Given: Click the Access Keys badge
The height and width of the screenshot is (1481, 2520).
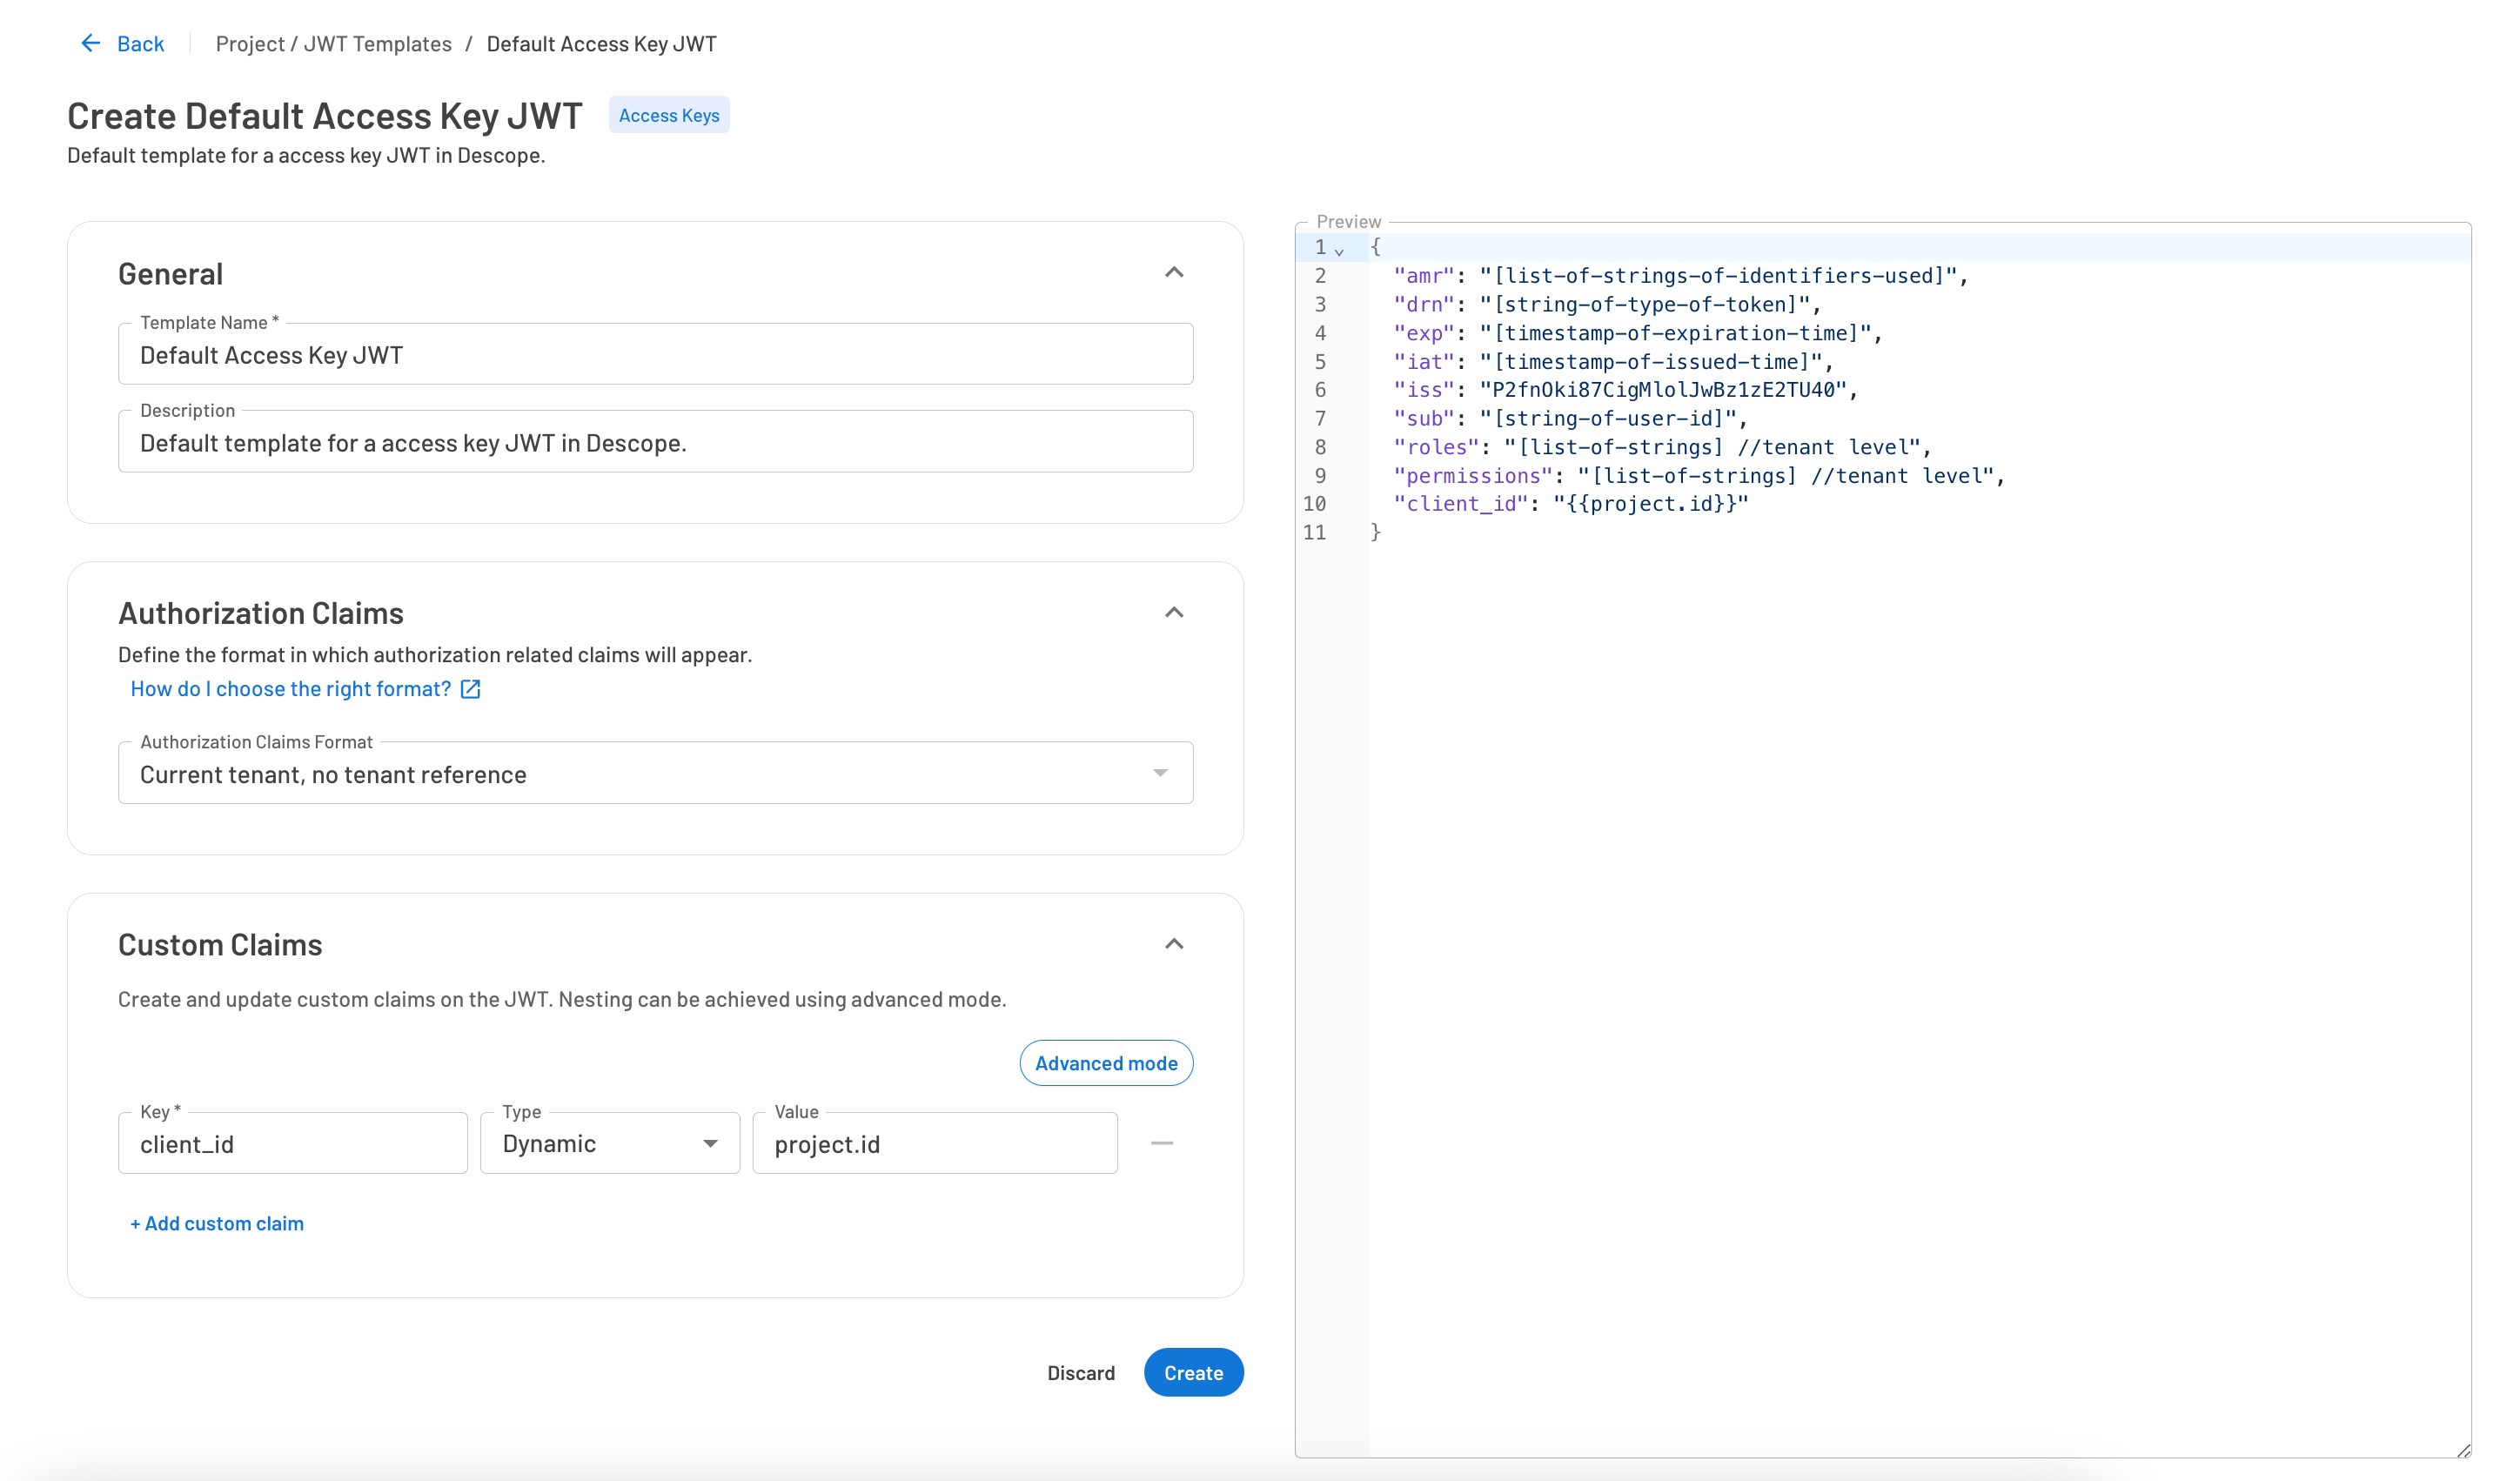Looking at the screenshot, I should pos(668,115).
